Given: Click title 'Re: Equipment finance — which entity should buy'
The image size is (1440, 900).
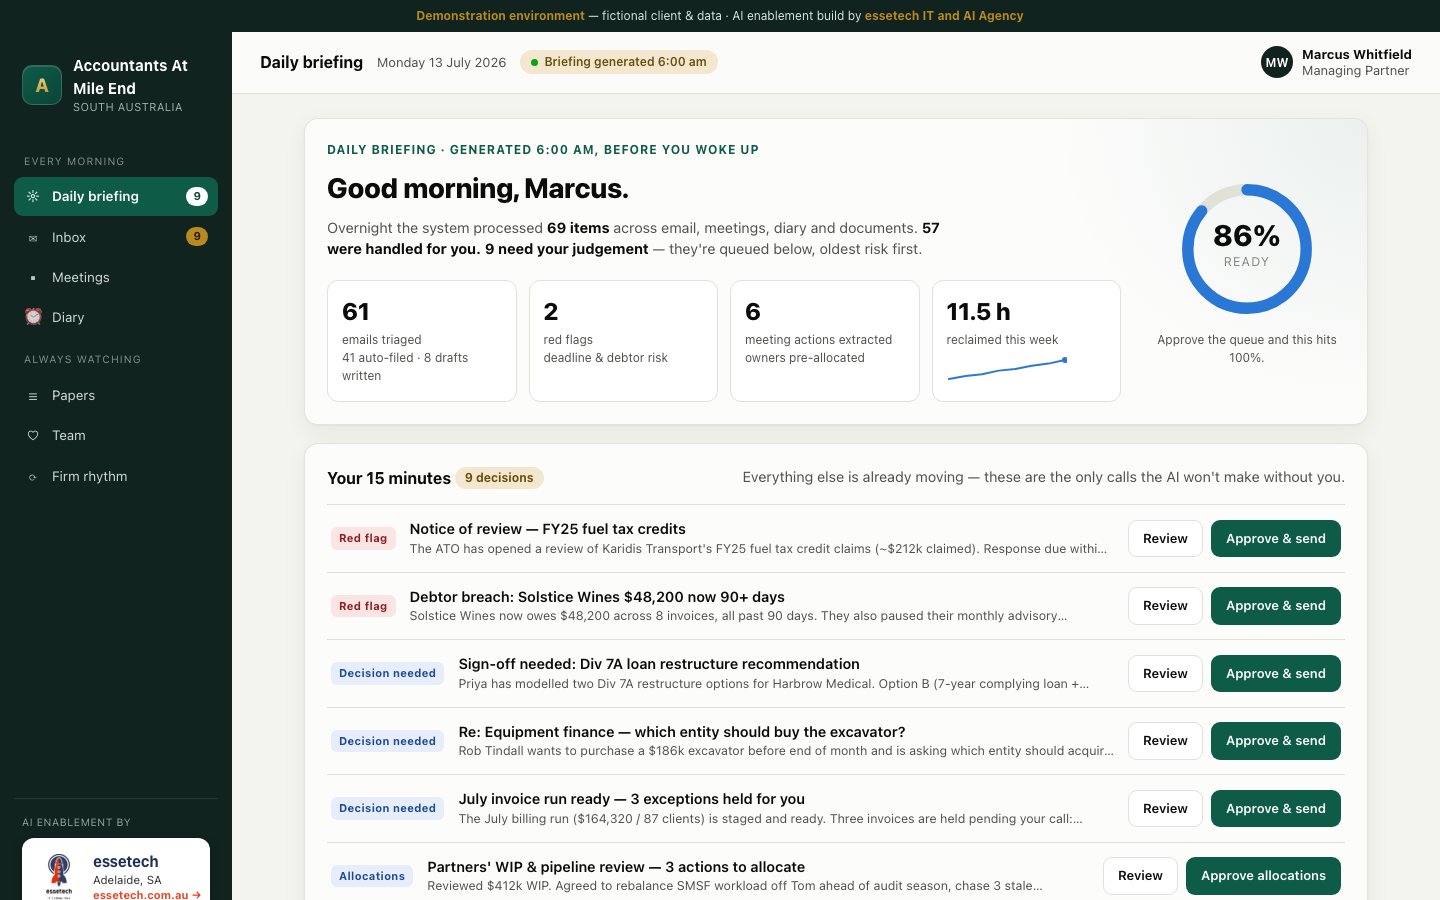Looking at the screenshot, I should [x=681, y=732].
